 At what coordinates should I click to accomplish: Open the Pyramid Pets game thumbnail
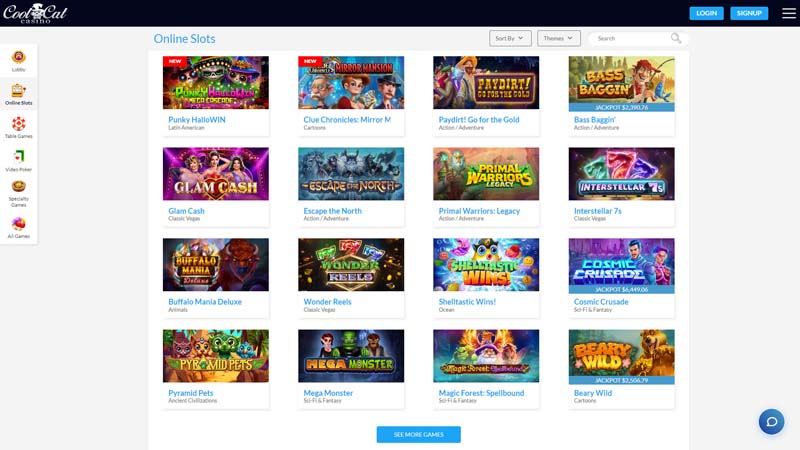(x=216, y=356)
